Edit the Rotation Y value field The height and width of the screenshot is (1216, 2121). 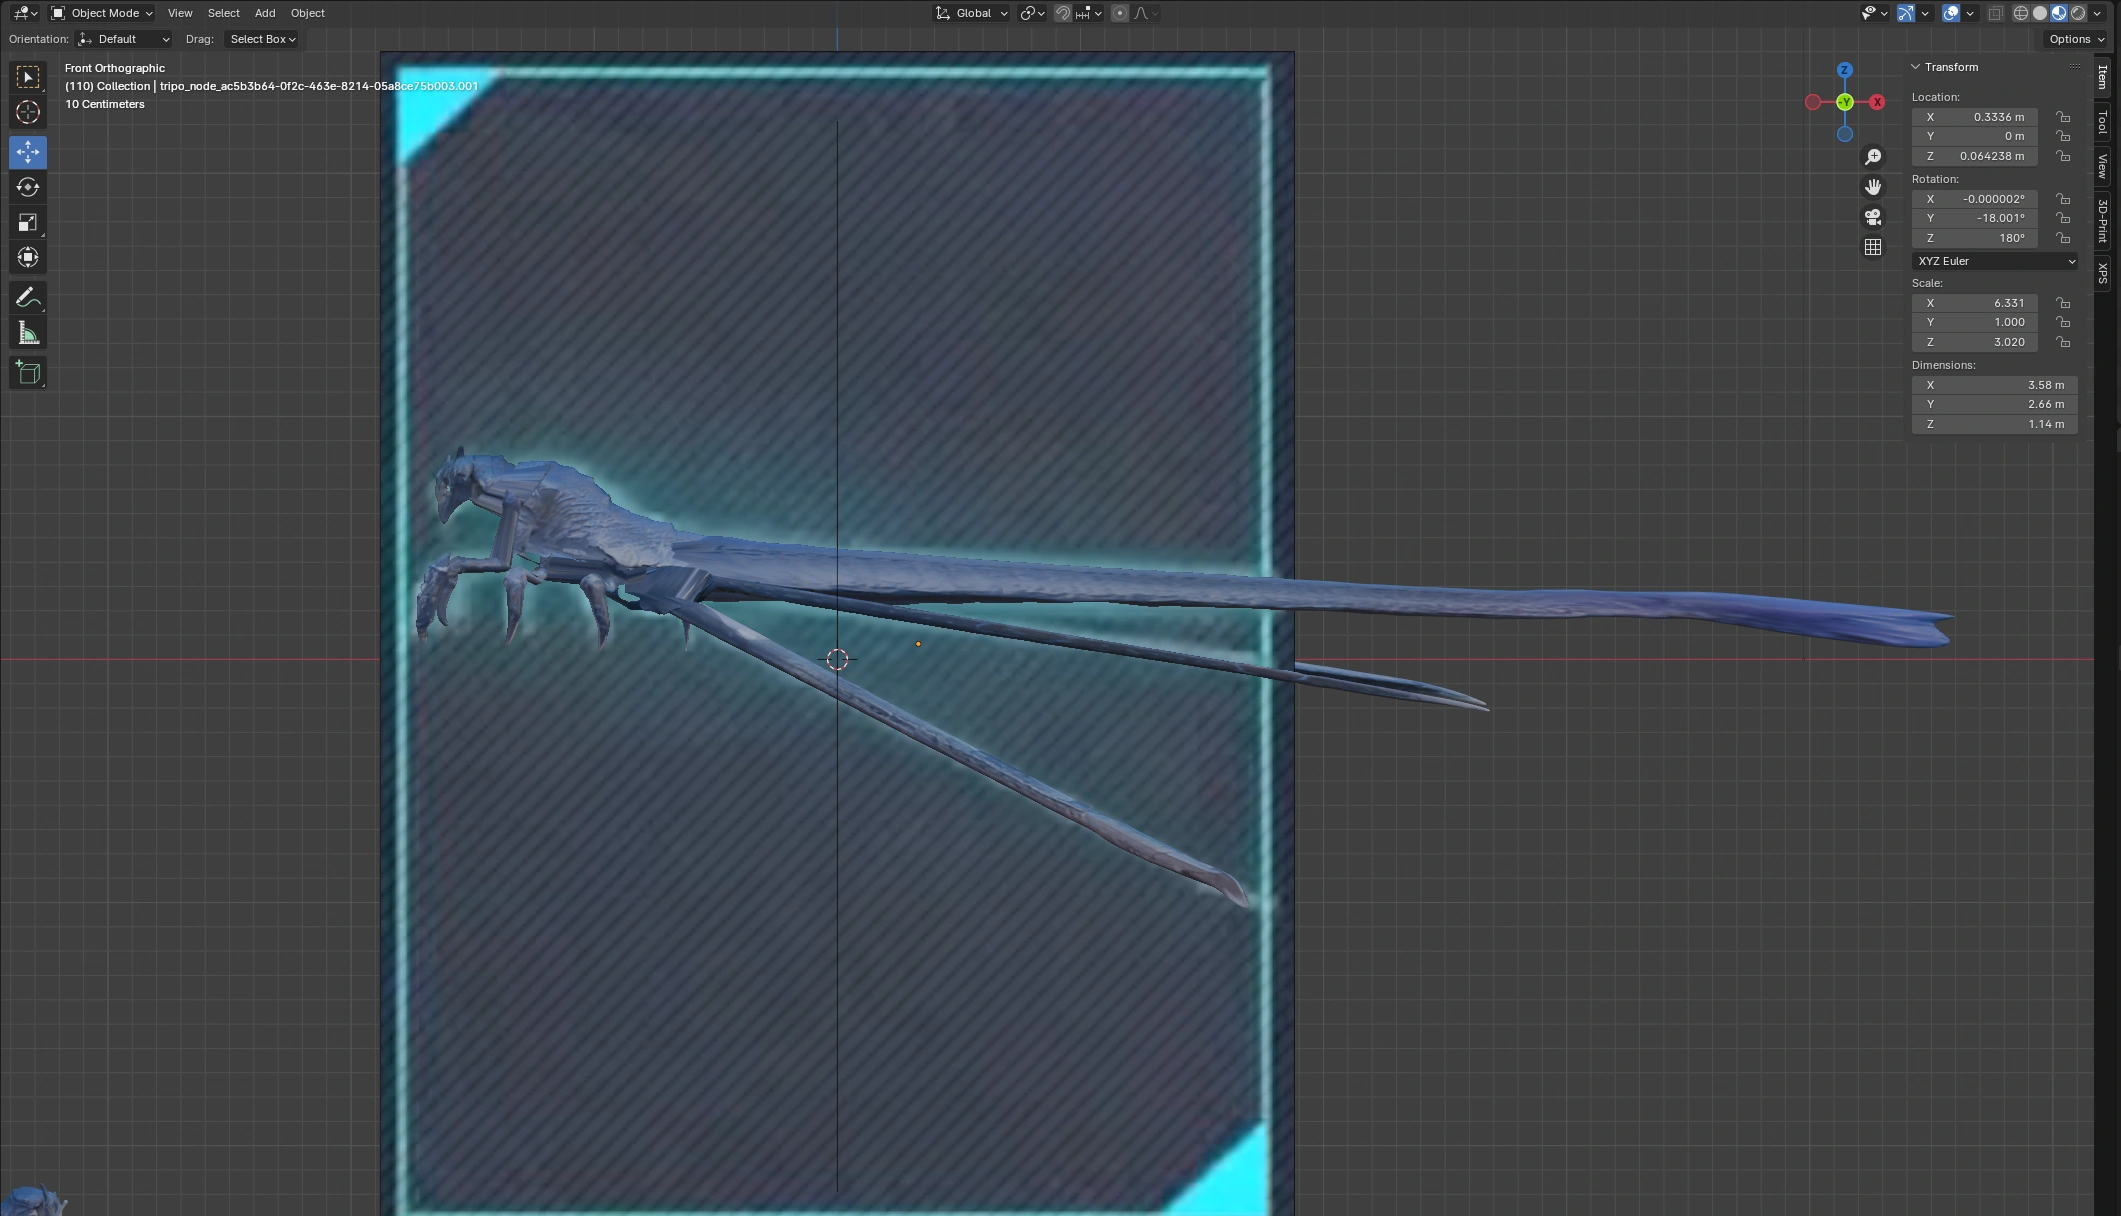point(1974,218)
